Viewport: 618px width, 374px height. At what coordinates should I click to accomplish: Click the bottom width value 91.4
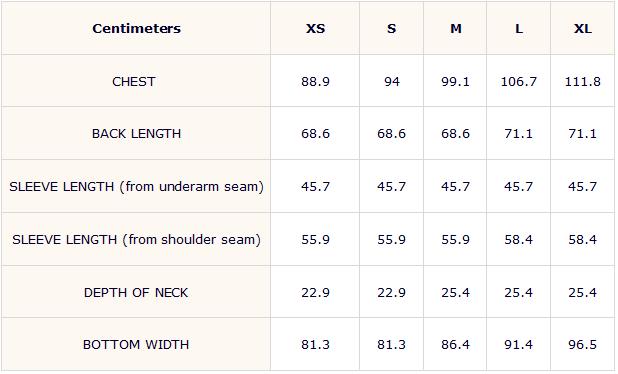tap(519, 344)
